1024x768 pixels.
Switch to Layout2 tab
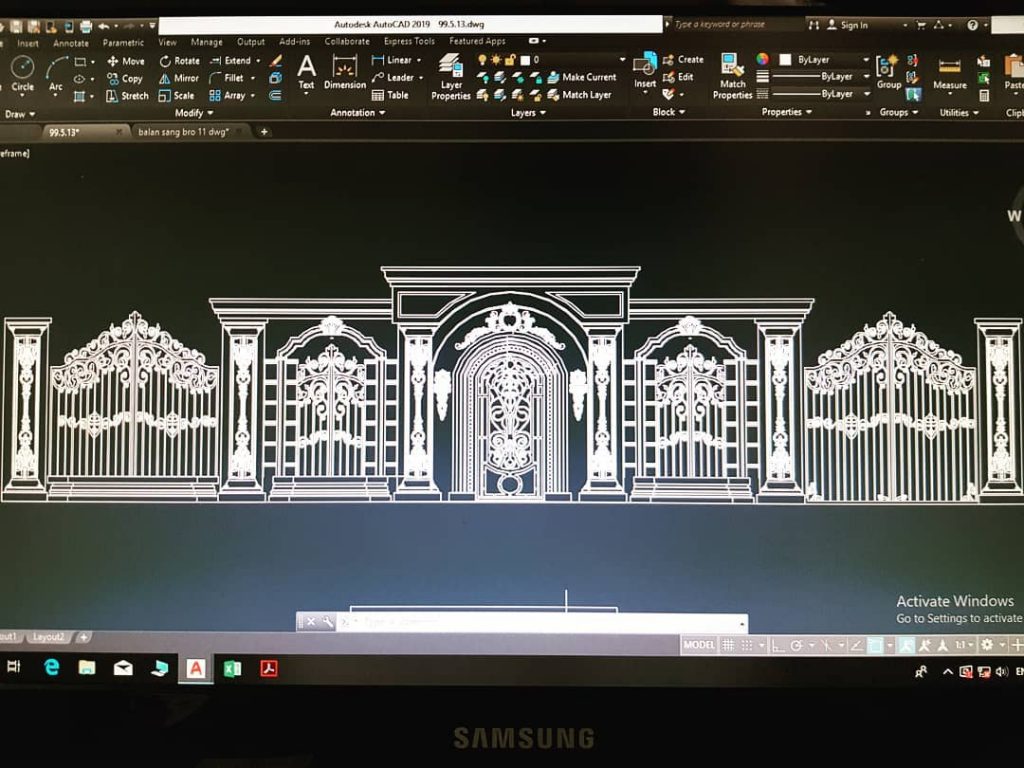click(x=48, y=637)
